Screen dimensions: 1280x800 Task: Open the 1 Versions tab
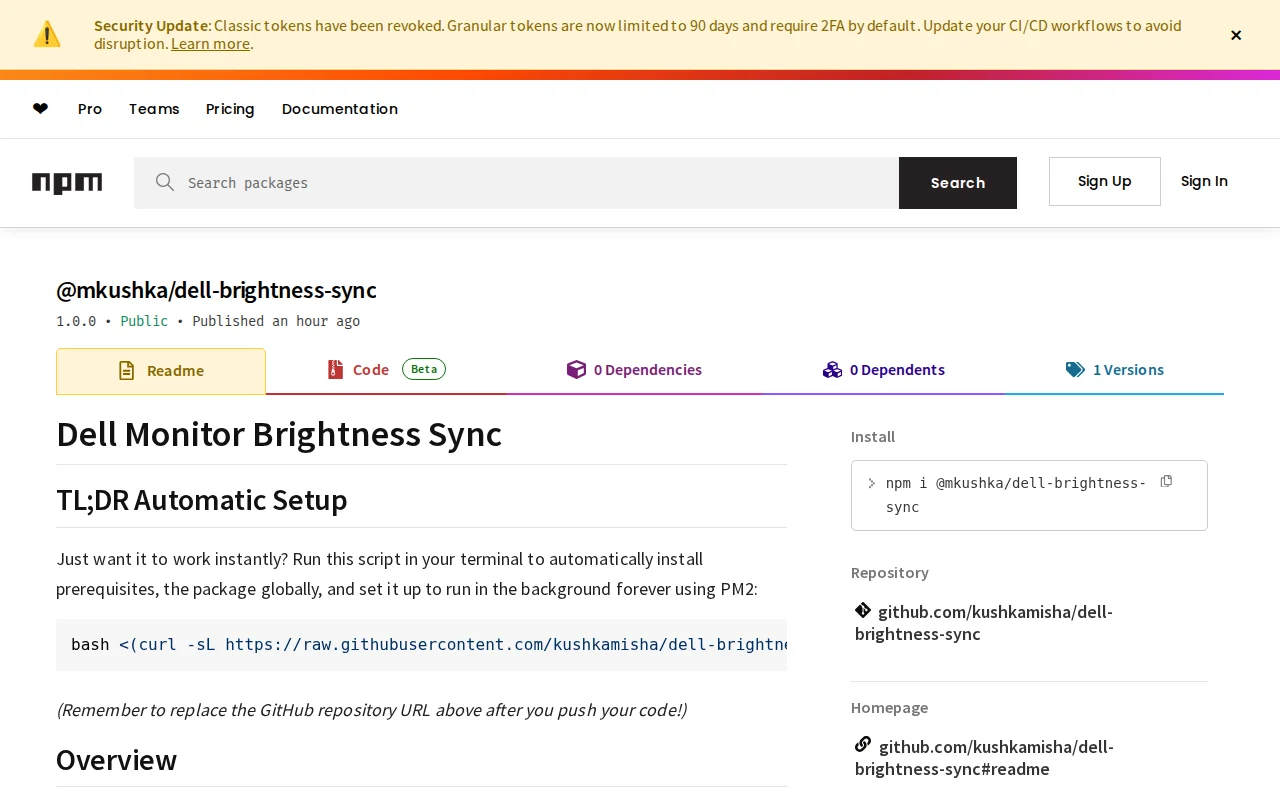click(x=1115, y=370)
